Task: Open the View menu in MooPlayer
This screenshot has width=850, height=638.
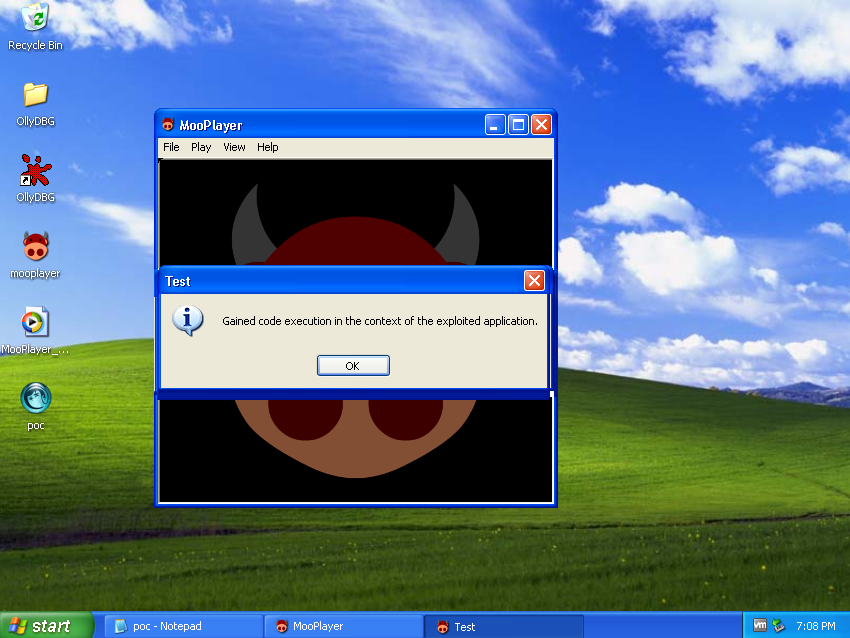Action: 234,147
